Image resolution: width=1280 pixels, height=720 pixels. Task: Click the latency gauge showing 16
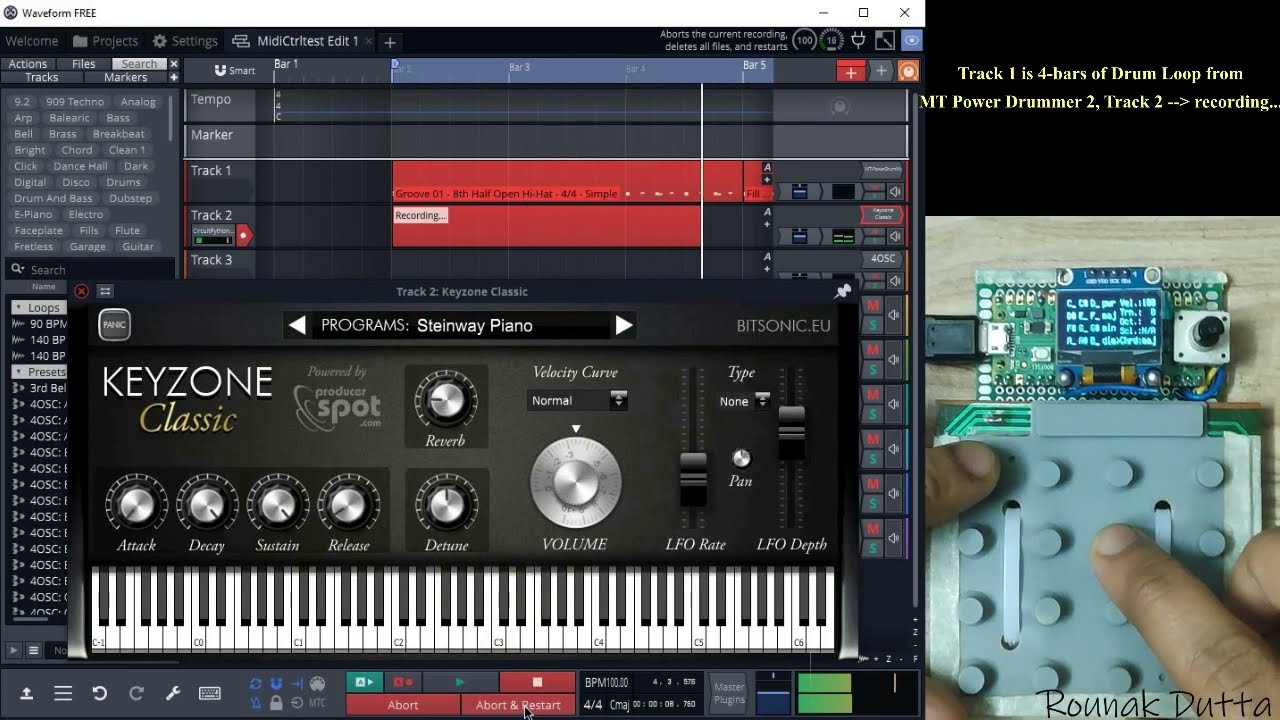[831, 41]
